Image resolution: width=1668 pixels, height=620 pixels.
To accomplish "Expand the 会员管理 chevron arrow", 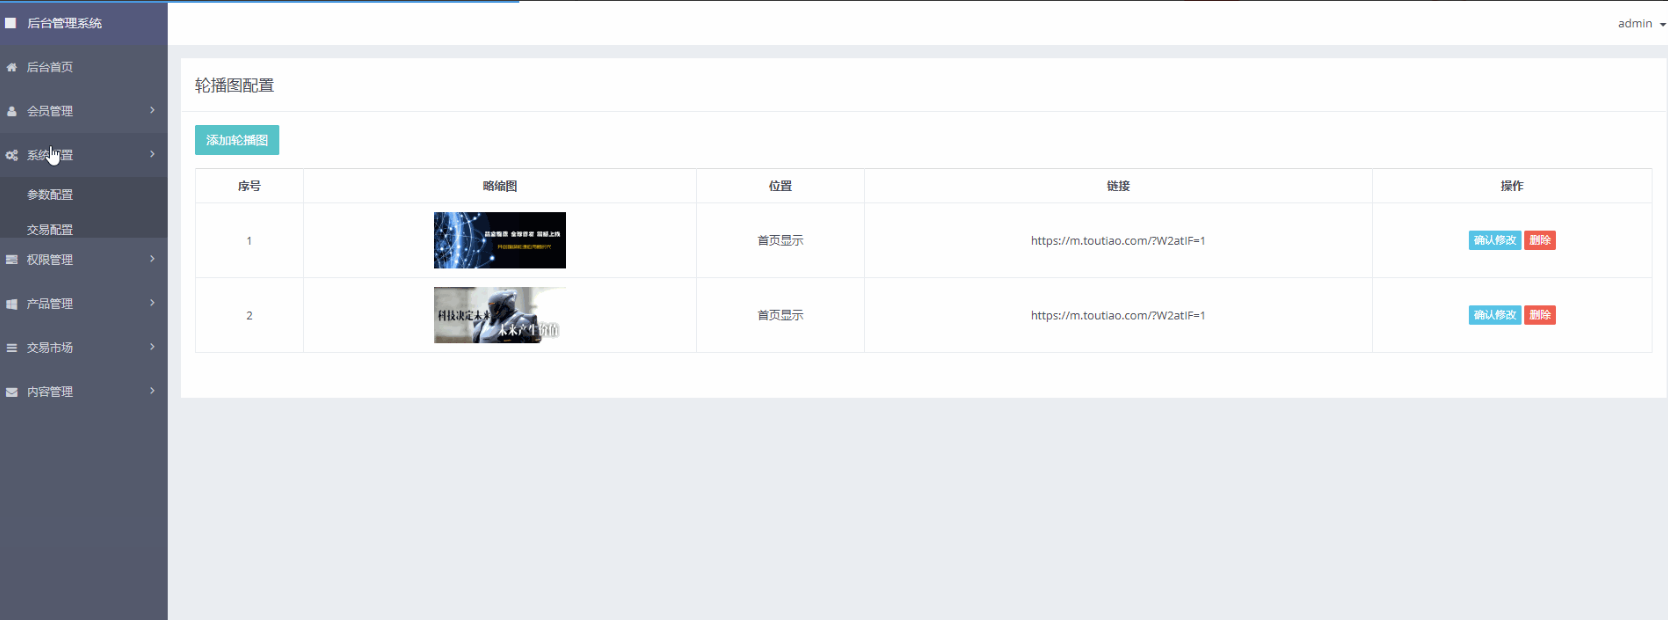I will (x=152, y=110).
